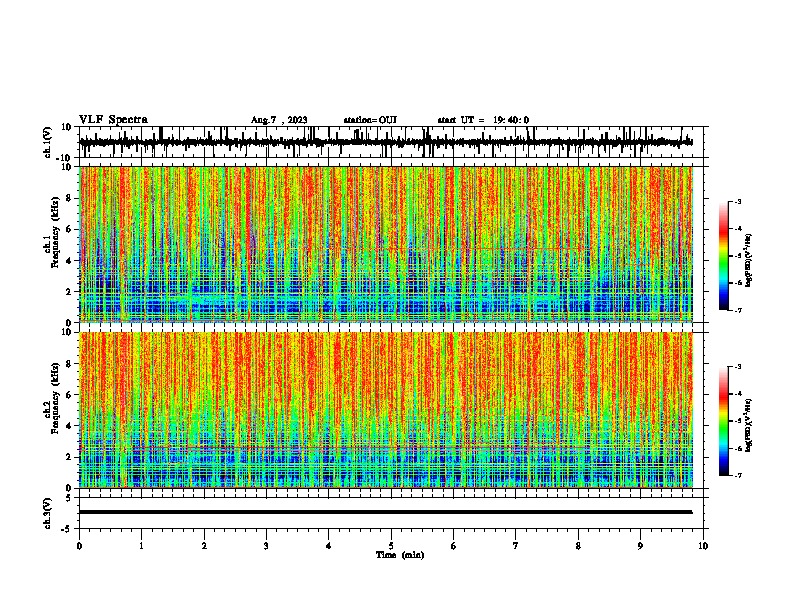Click inside the ch.1 spectrogram panel
The width and height of the screenshot is (792, 612).
(x=386, y=244)
